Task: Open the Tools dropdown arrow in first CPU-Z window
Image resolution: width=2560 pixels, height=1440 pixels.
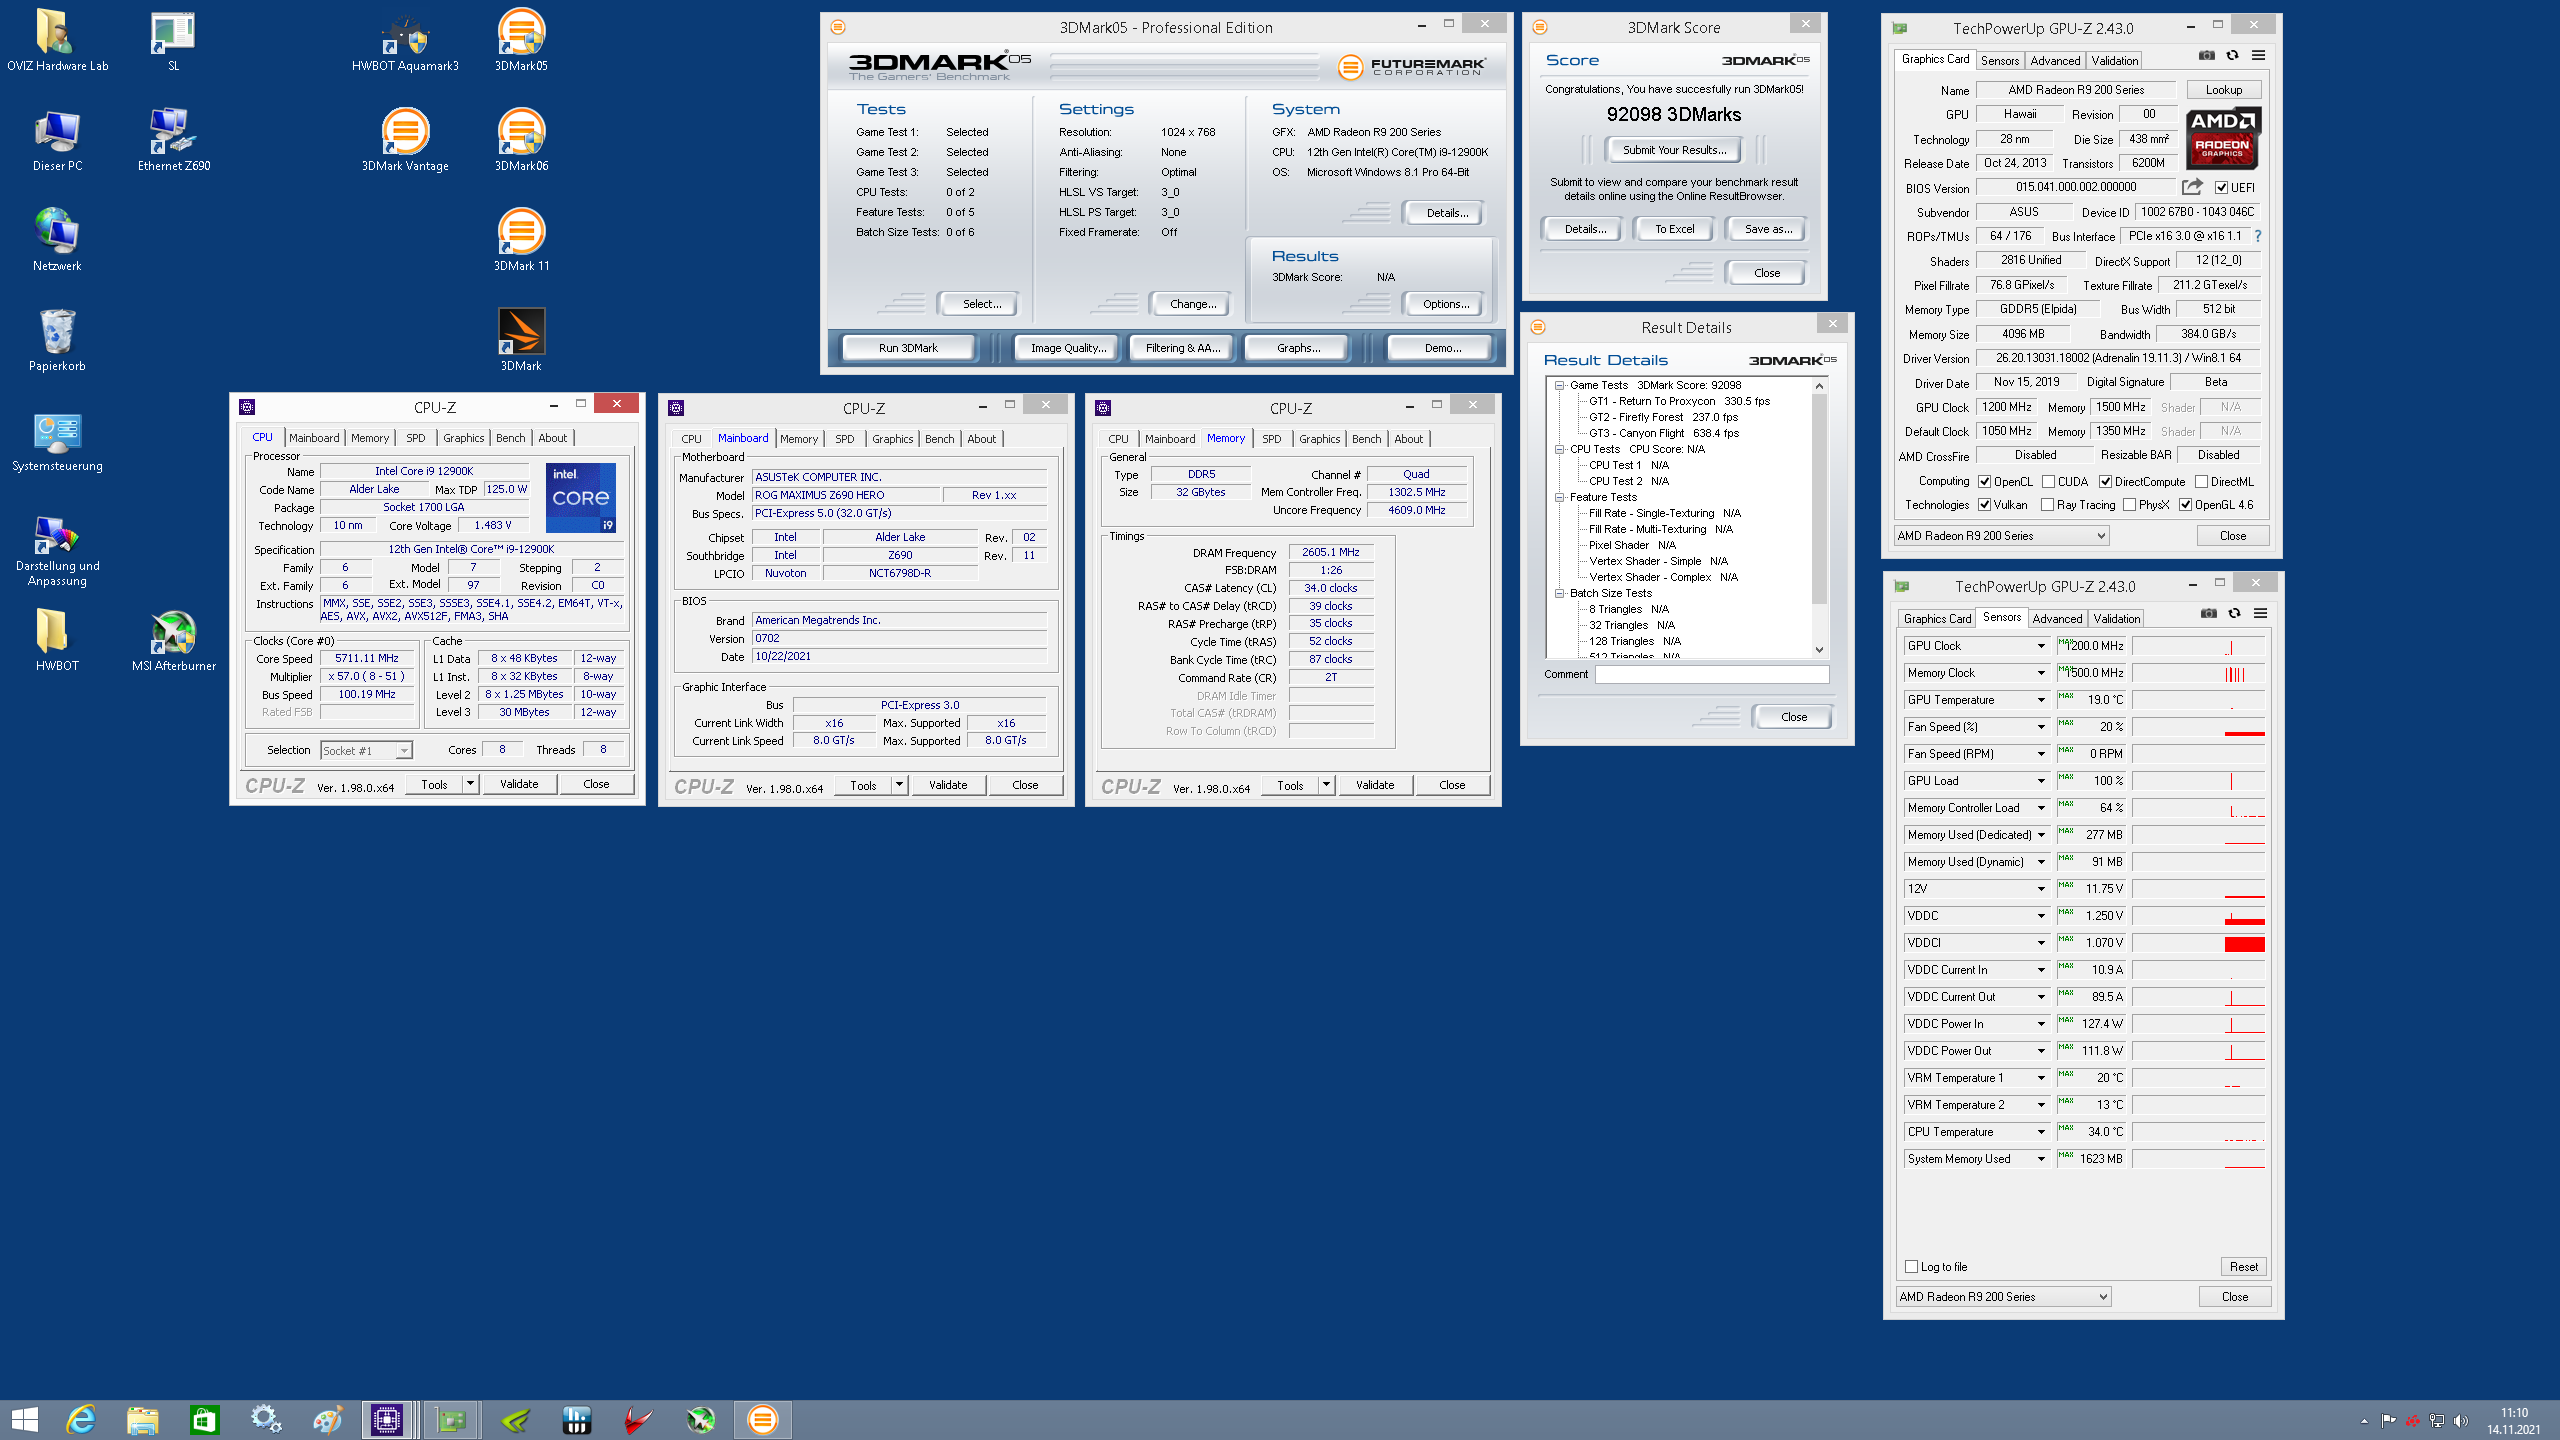Action: click(470, 784)
